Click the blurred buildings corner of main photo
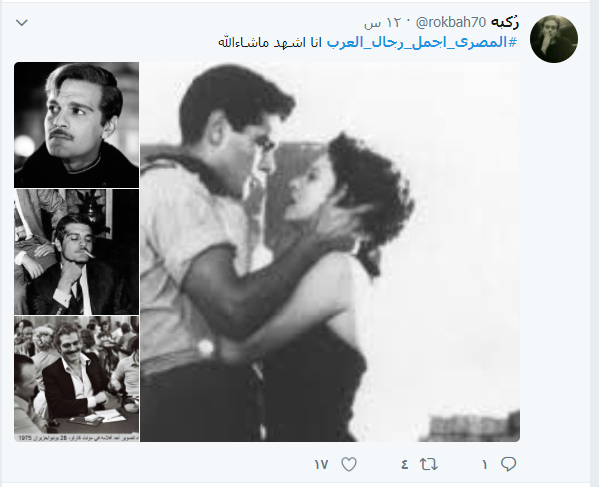 tap(472, 426)
